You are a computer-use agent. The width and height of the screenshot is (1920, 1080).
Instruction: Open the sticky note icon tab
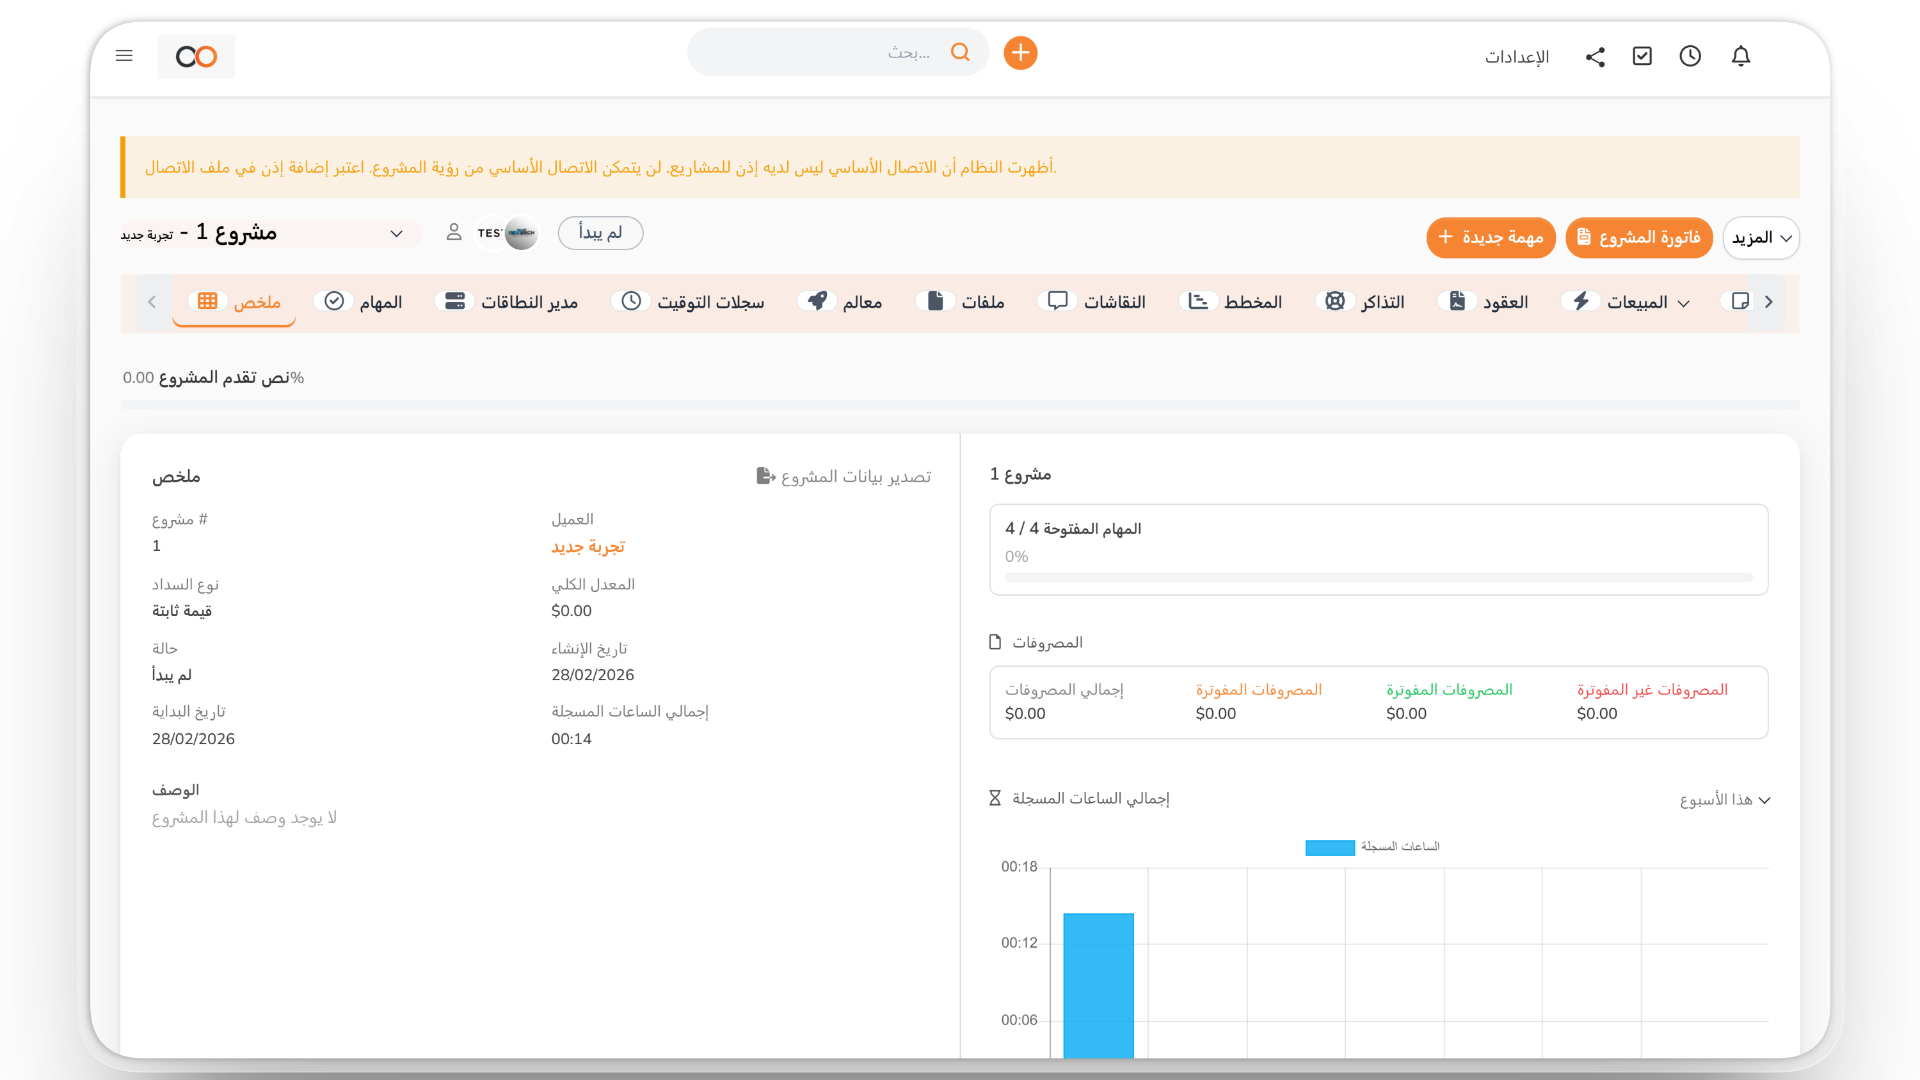pyautogui.click(x=1740, y=301)
